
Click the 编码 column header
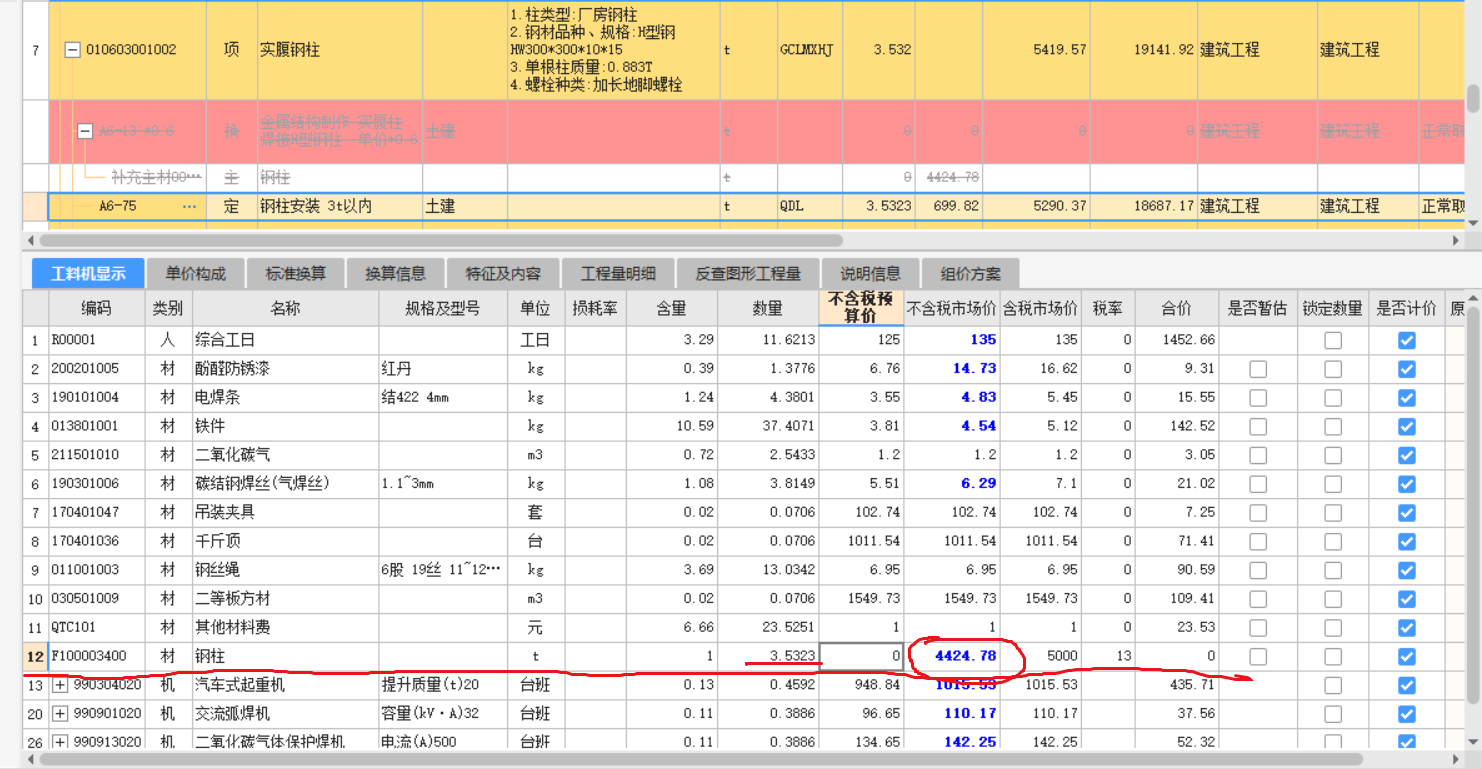point(97,308)
